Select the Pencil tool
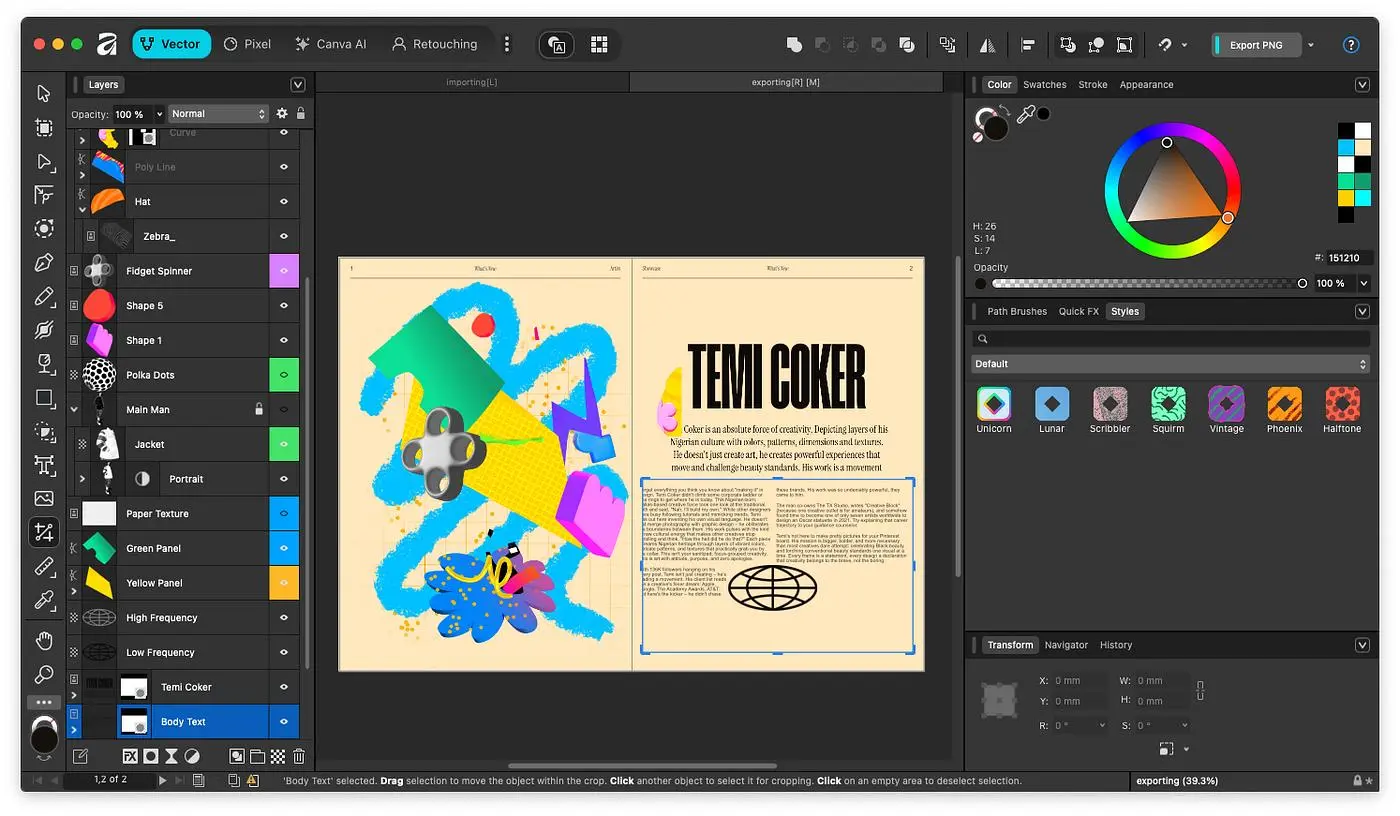Image resolution: width=1400 pixels, height=816 pixels. pyautogui.click(x=44, y=296)
